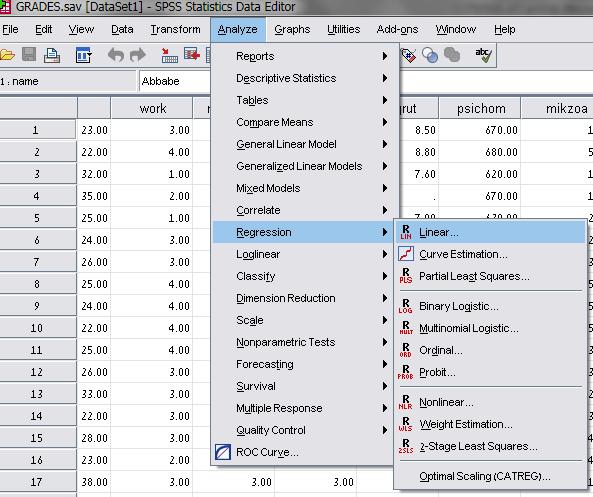593x497 pixels.
Task: Open the Utilities menu
Action: point(343,30)
